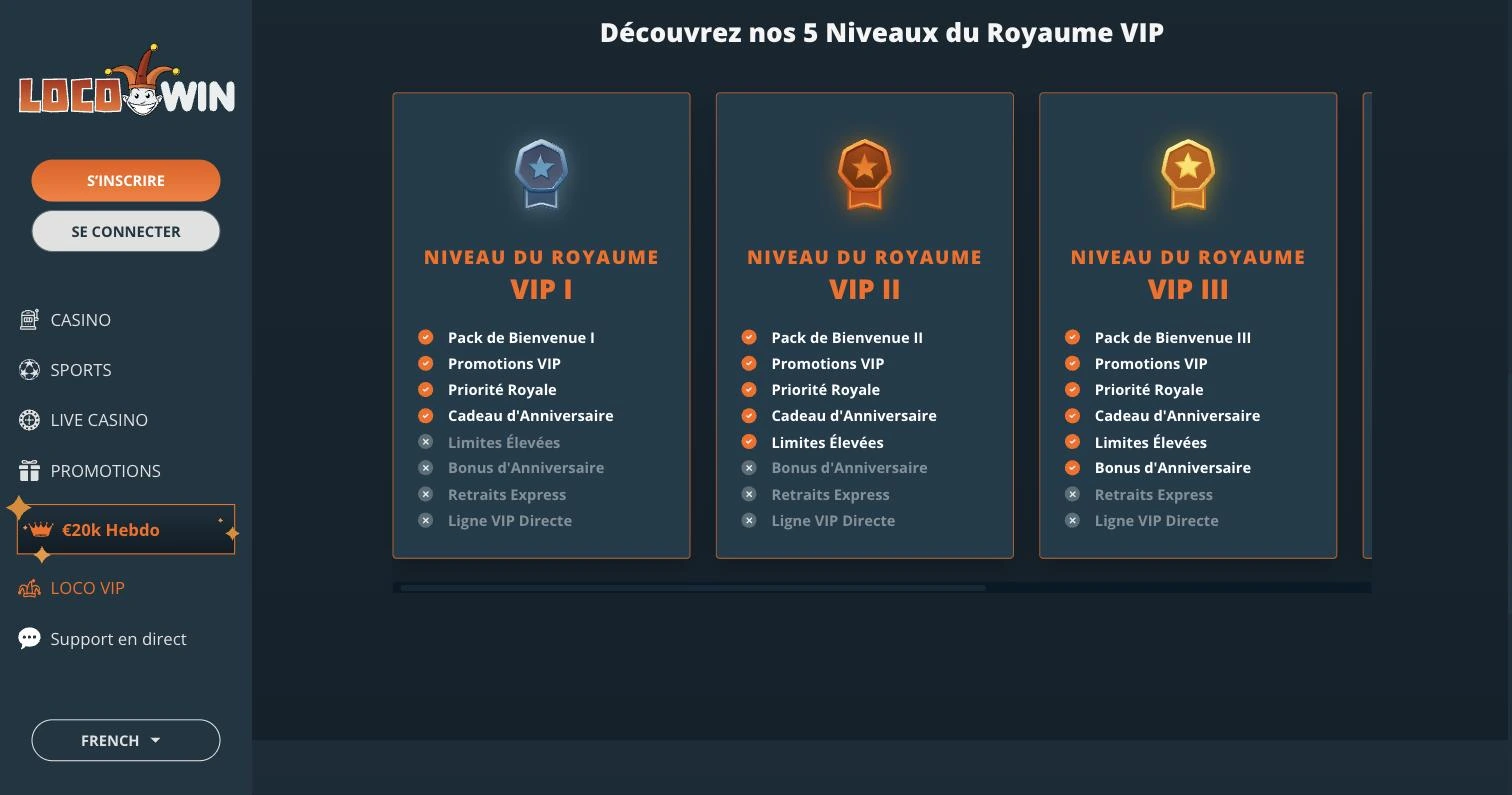Open the Casino menu item
The height and width of the screenshot is (795, 1512).
pos(80,320)
